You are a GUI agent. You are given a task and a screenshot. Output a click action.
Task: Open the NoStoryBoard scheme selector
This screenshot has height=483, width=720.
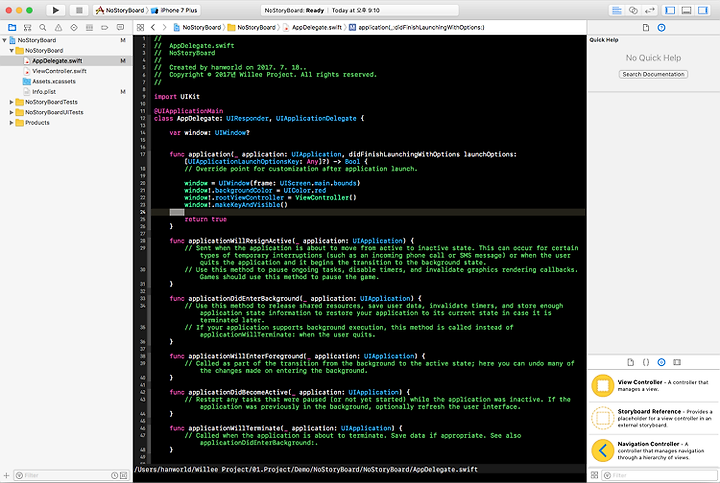click(119, 10)
